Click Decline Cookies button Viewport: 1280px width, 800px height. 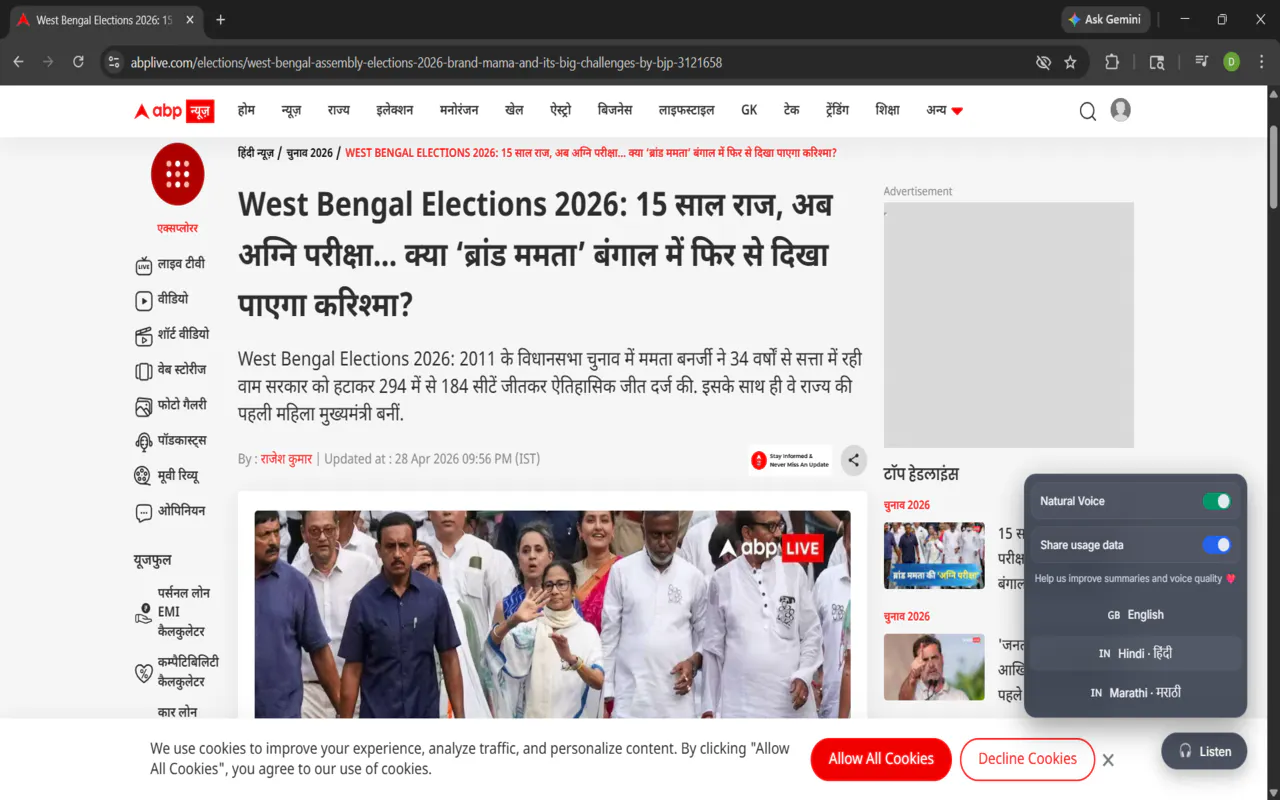point(1027,759)
